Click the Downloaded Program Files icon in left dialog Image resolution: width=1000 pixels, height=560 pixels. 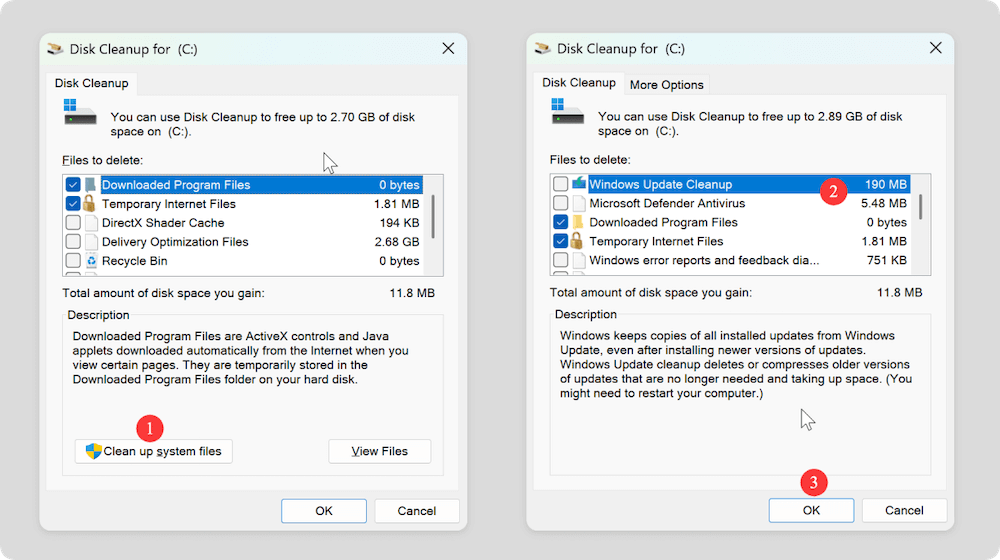coord(91,185)
